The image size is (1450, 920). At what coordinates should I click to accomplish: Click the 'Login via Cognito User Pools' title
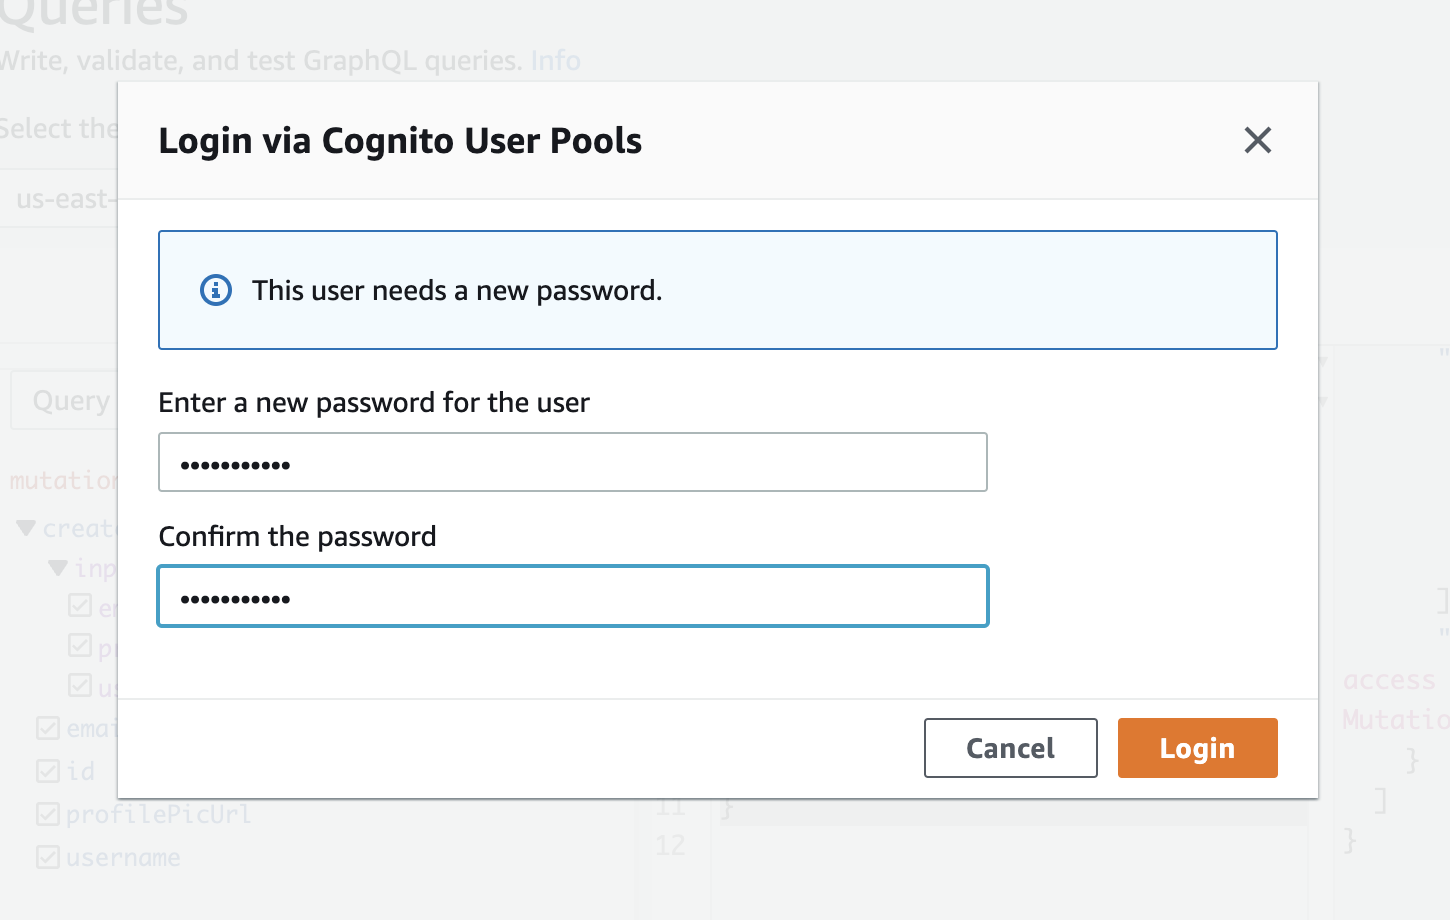click(400, 141)
